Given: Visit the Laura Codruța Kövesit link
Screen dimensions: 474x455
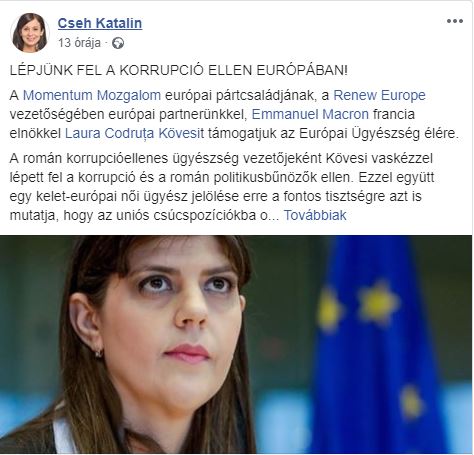Looking at the screenshot, I should tap(134, 133).
